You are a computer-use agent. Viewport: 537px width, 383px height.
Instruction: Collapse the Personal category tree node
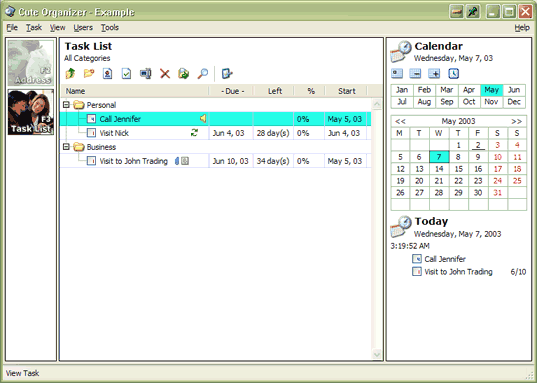(66, 105)
